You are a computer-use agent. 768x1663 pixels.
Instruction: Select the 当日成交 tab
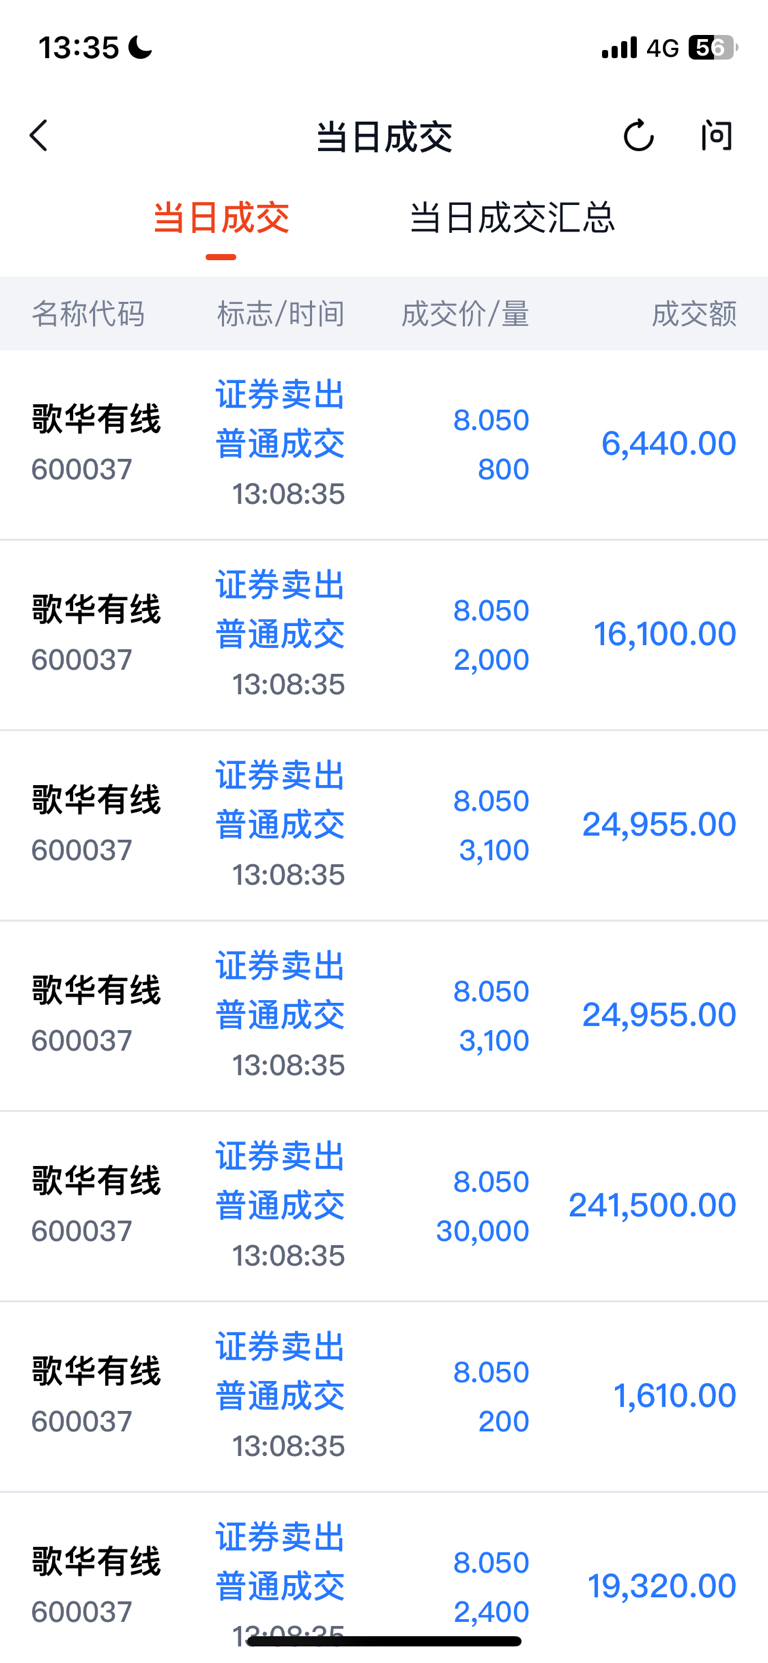point(221,218)
